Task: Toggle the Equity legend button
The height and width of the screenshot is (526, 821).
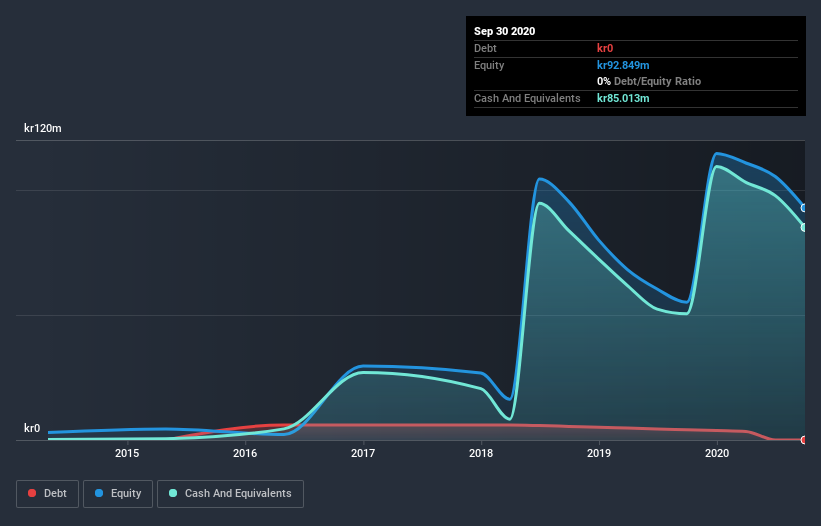Action: point(118,494)
